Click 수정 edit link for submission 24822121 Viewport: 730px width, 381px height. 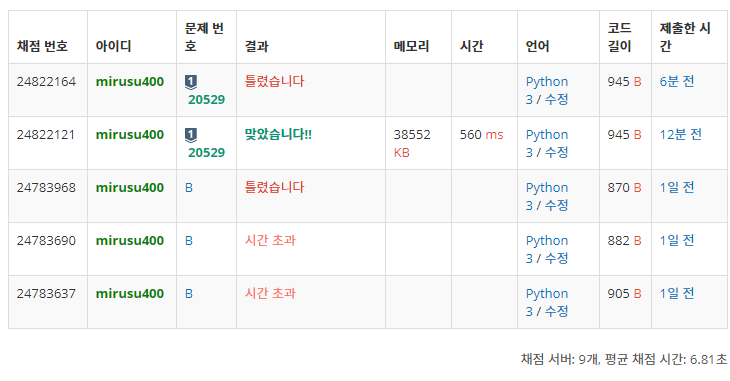point(557,153)
